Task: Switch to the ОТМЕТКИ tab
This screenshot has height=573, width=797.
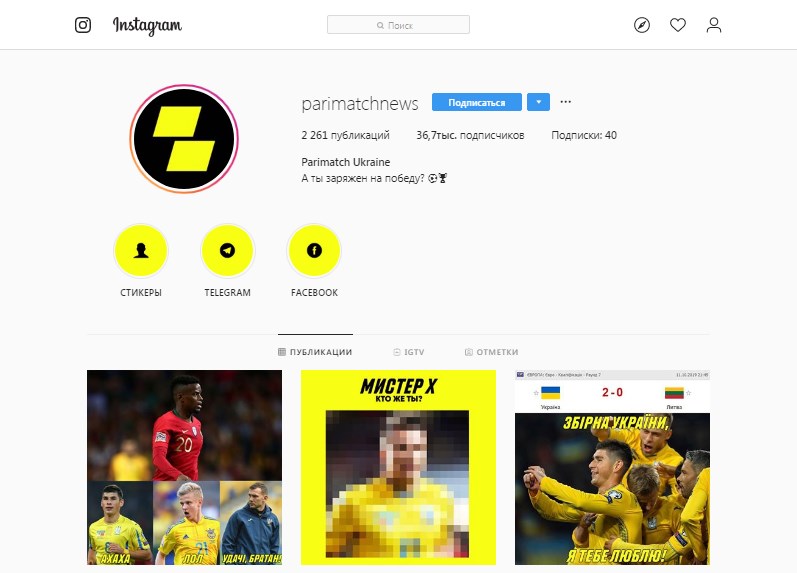Action: pos(492,352)
